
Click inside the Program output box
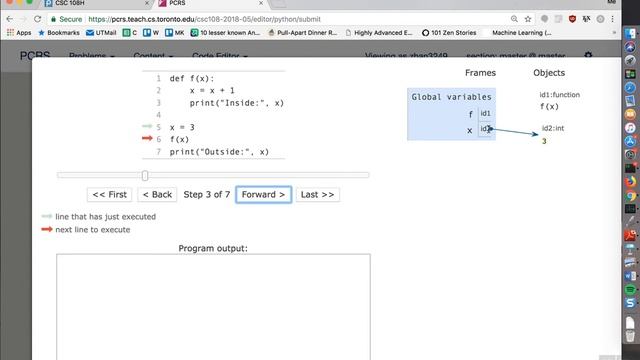click(x=213, y=307)
